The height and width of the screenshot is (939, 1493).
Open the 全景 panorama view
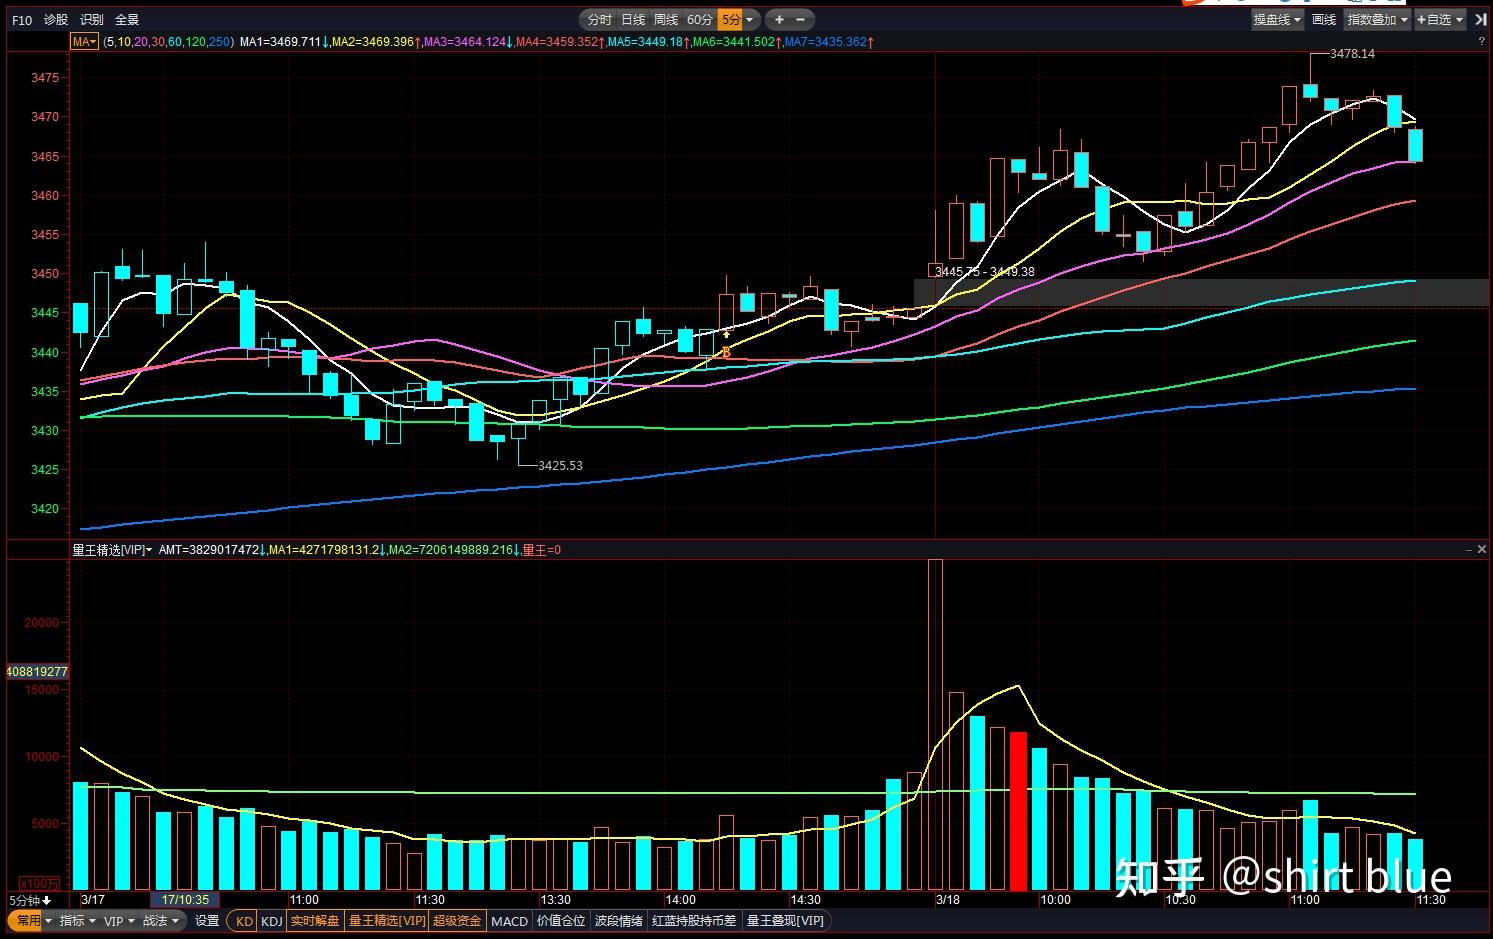[127, 20]
